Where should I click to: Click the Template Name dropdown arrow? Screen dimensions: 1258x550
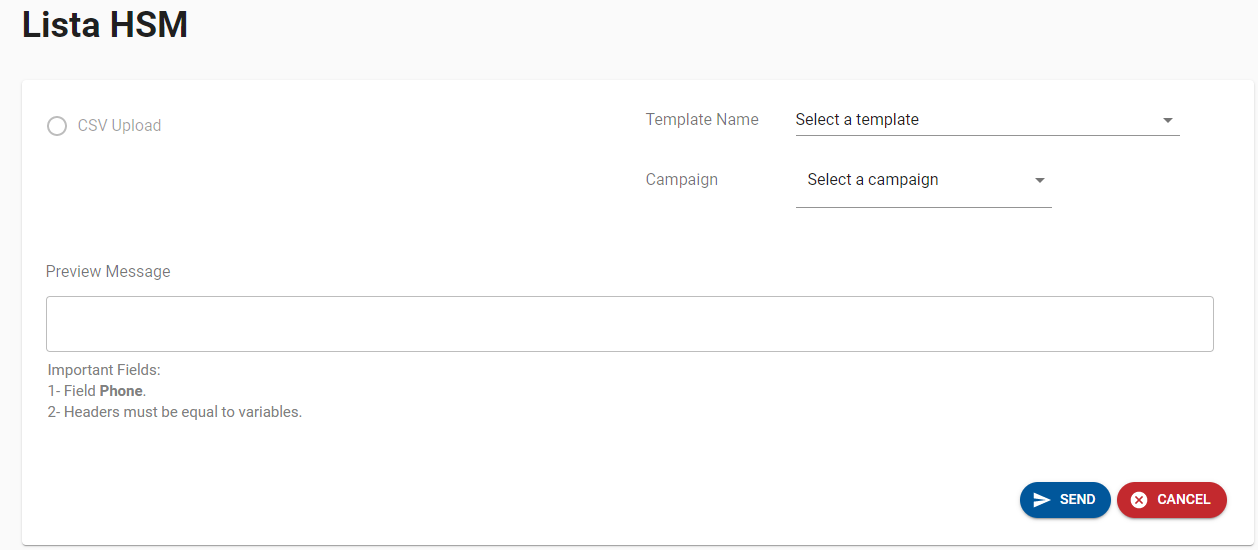coord(1167,121)
